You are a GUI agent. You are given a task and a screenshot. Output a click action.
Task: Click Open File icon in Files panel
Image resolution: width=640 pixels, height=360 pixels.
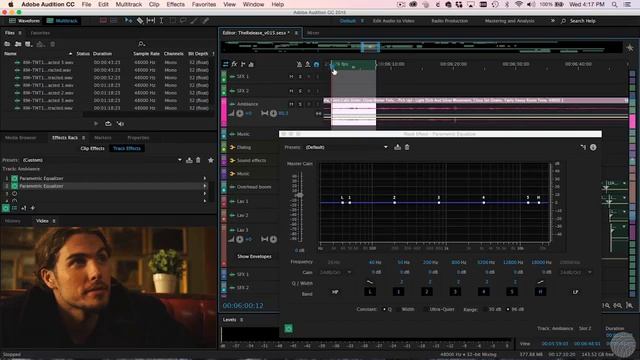7,44
